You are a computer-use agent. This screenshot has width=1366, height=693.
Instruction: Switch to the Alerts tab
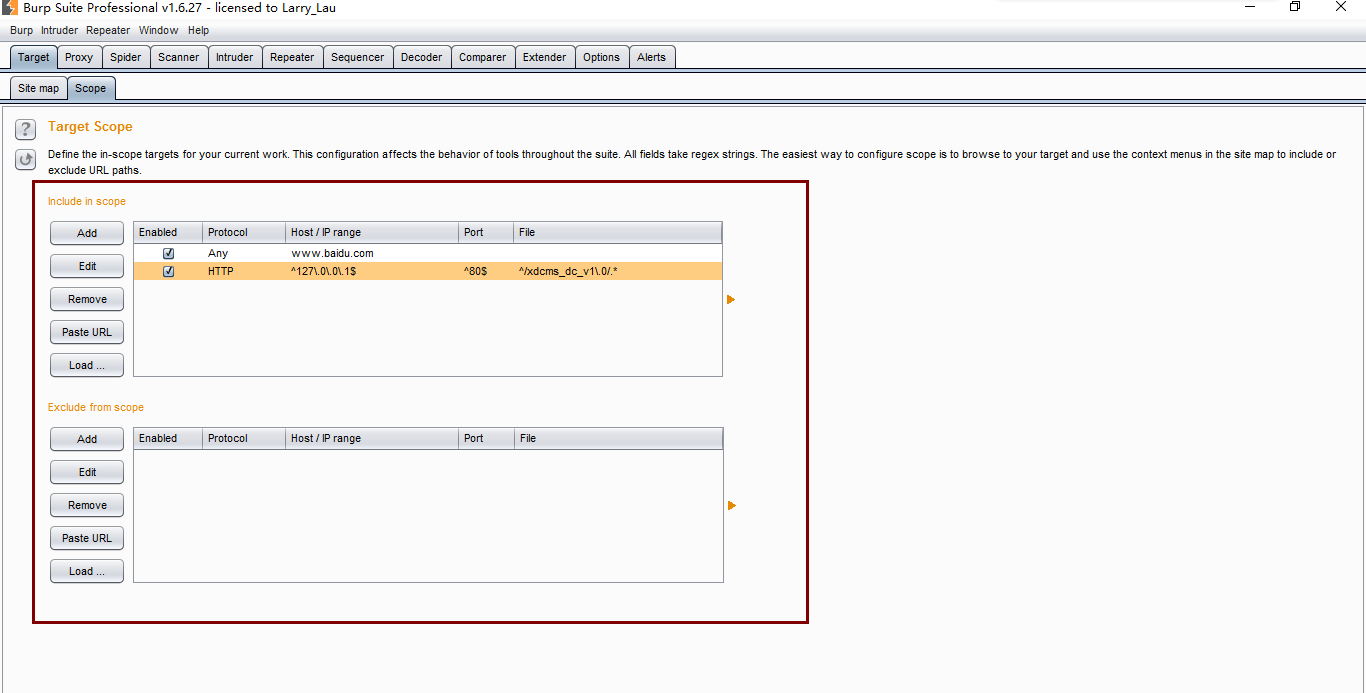click(652, 57)
